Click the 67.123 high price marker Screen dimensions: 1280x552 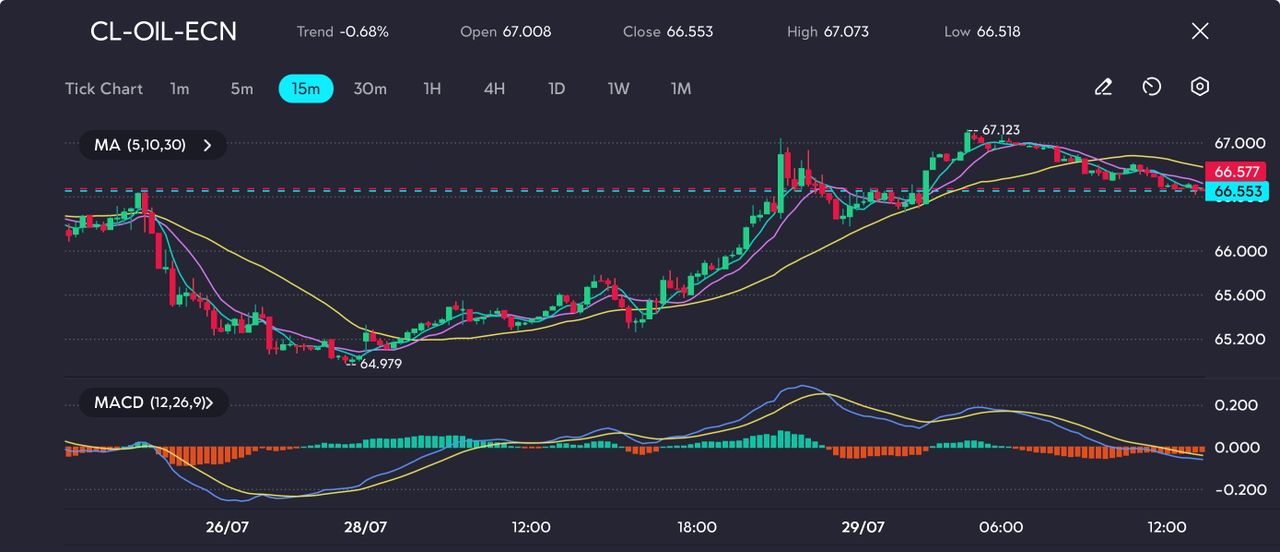[x=1000, y=130]
